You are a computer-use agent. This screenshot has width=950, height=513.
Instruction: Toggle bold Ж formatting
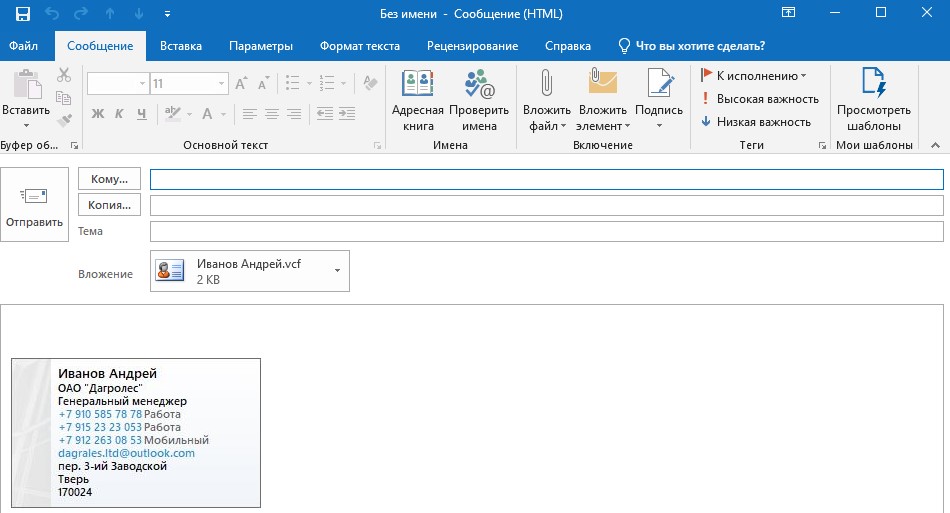click(98, 113)
